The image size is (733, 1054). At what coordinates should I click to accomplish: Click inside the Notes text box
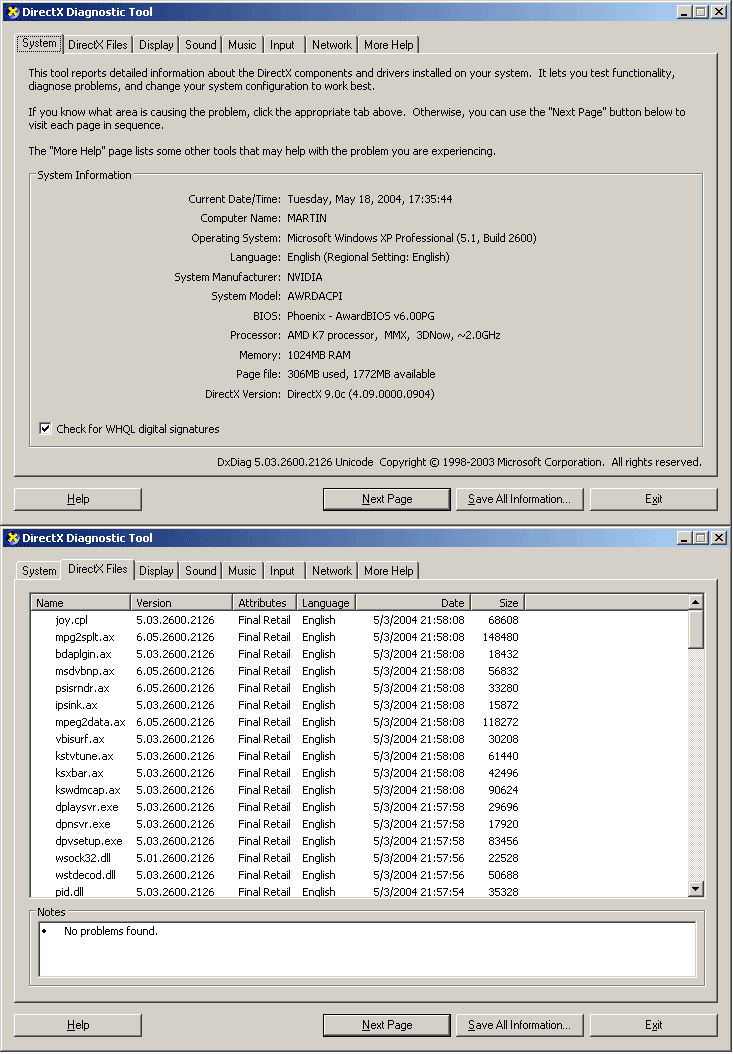pos(367,949)
